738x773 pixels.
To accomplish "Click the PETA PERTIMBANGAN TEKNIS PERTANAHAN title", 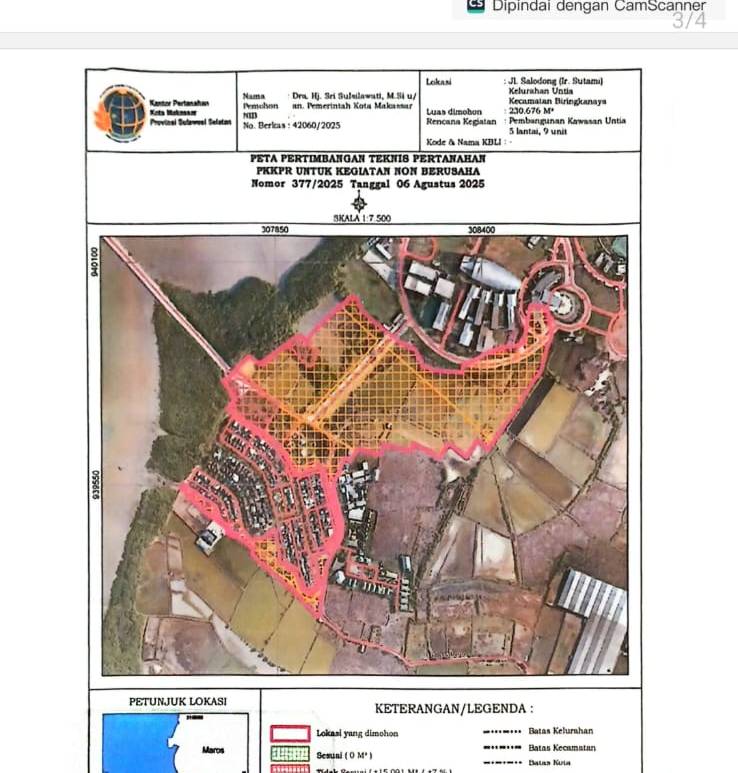I will (367, 158).
